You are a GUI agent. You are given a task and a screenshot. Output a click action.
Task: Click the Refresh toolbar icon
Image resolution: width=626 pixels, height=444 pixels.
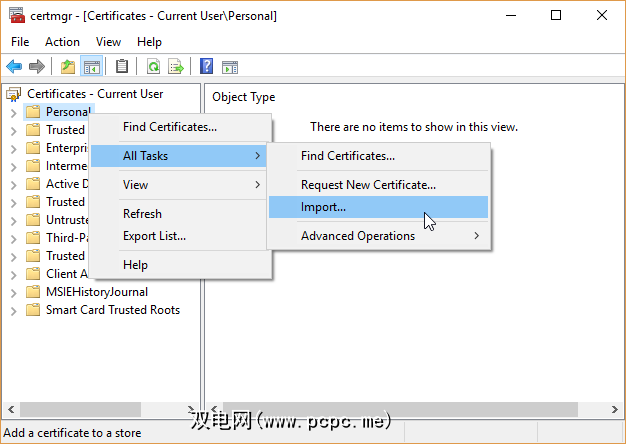click(153, 66)
